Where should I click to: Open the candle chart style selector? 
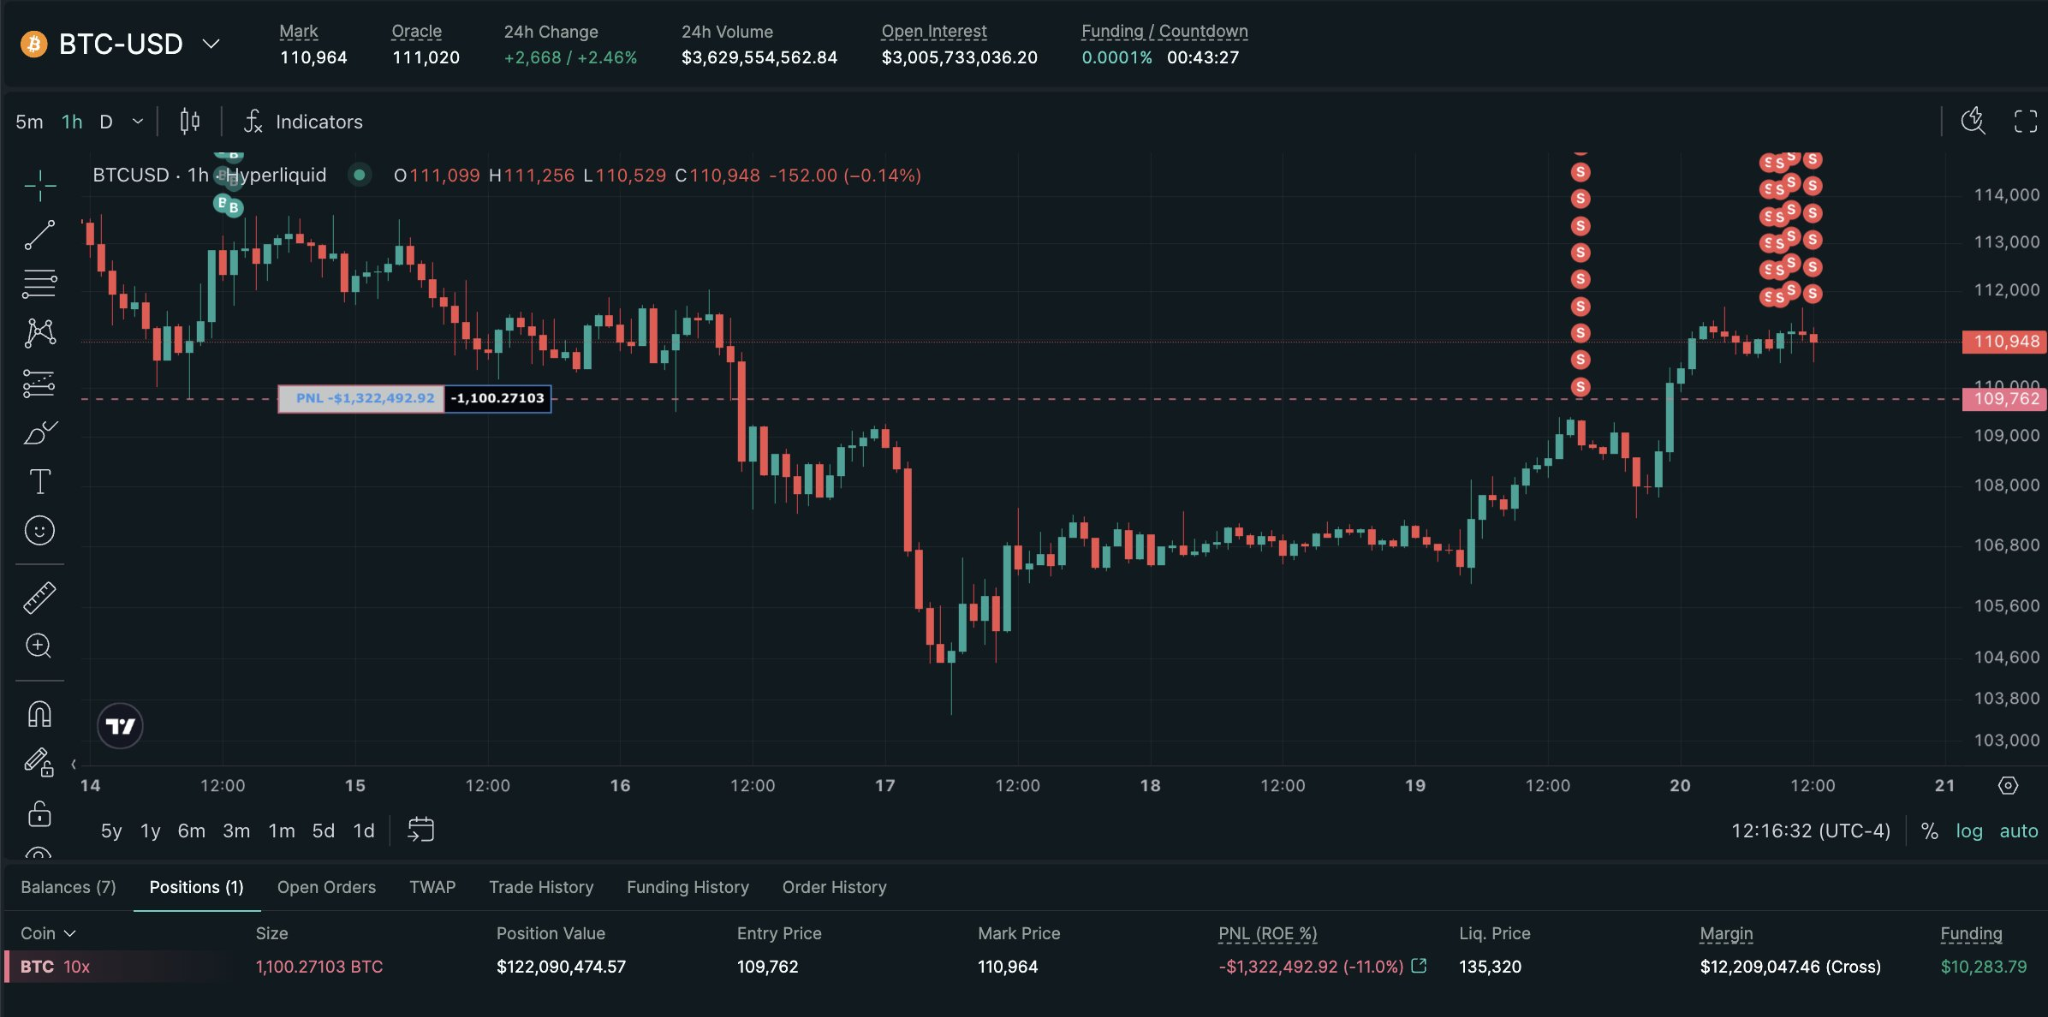(x=189, y=121)
